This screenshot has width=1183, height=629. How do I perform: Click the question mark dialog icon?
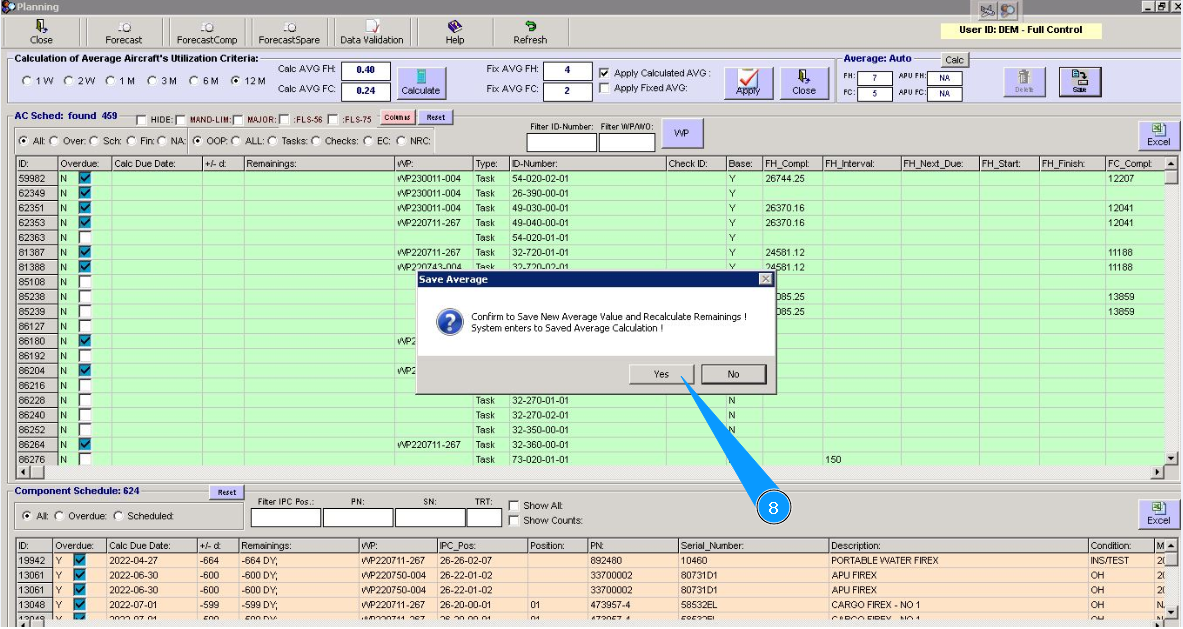tap(450, 322)
